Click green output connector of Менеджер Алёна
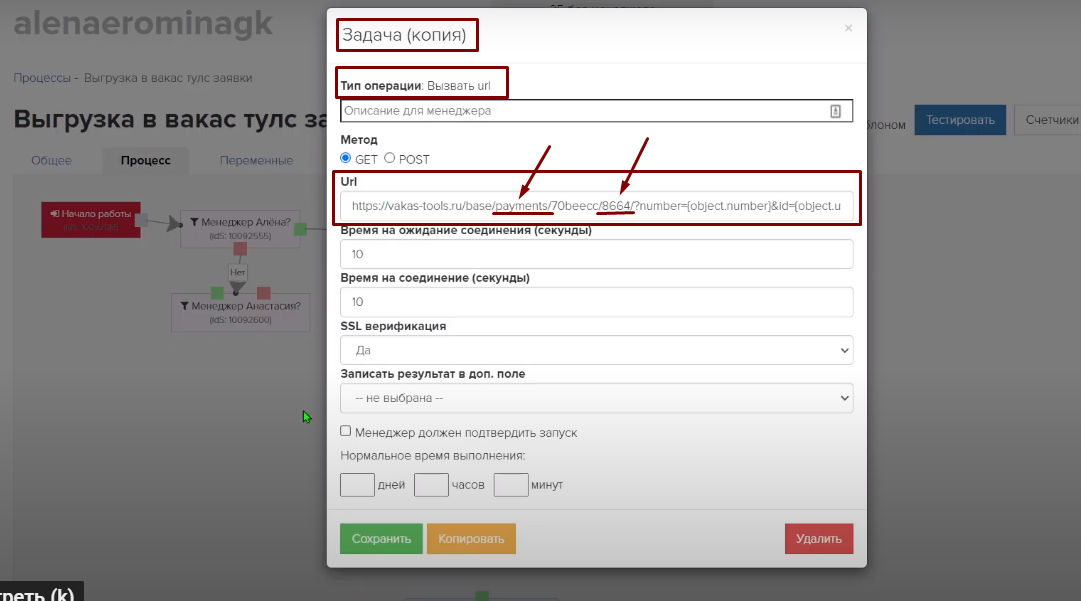Image resolution: width=1081 pixels, height=601 pixels. click(x=300, y=229)
